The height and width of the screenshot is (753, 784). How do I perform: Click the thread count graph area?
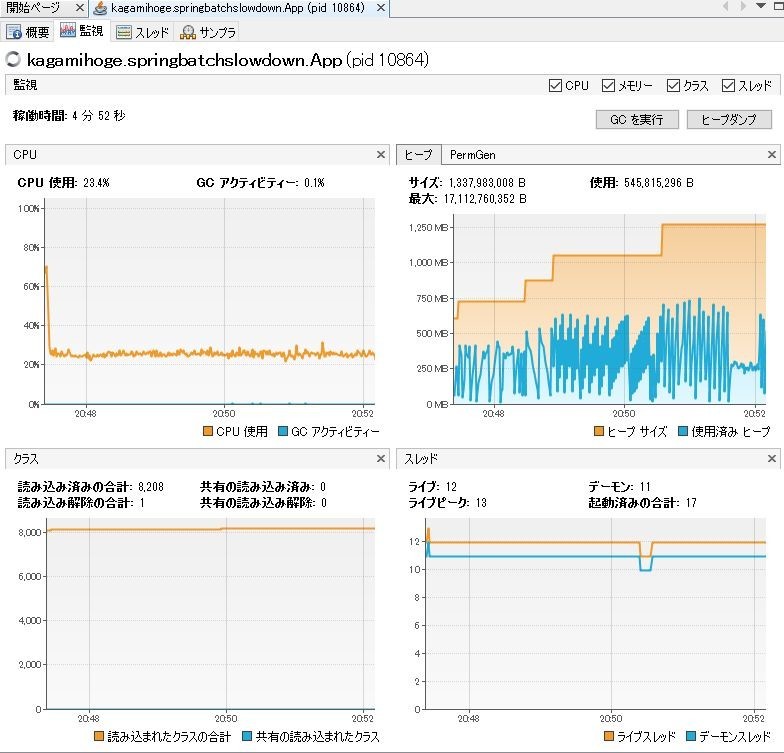(x=596, y=614)
